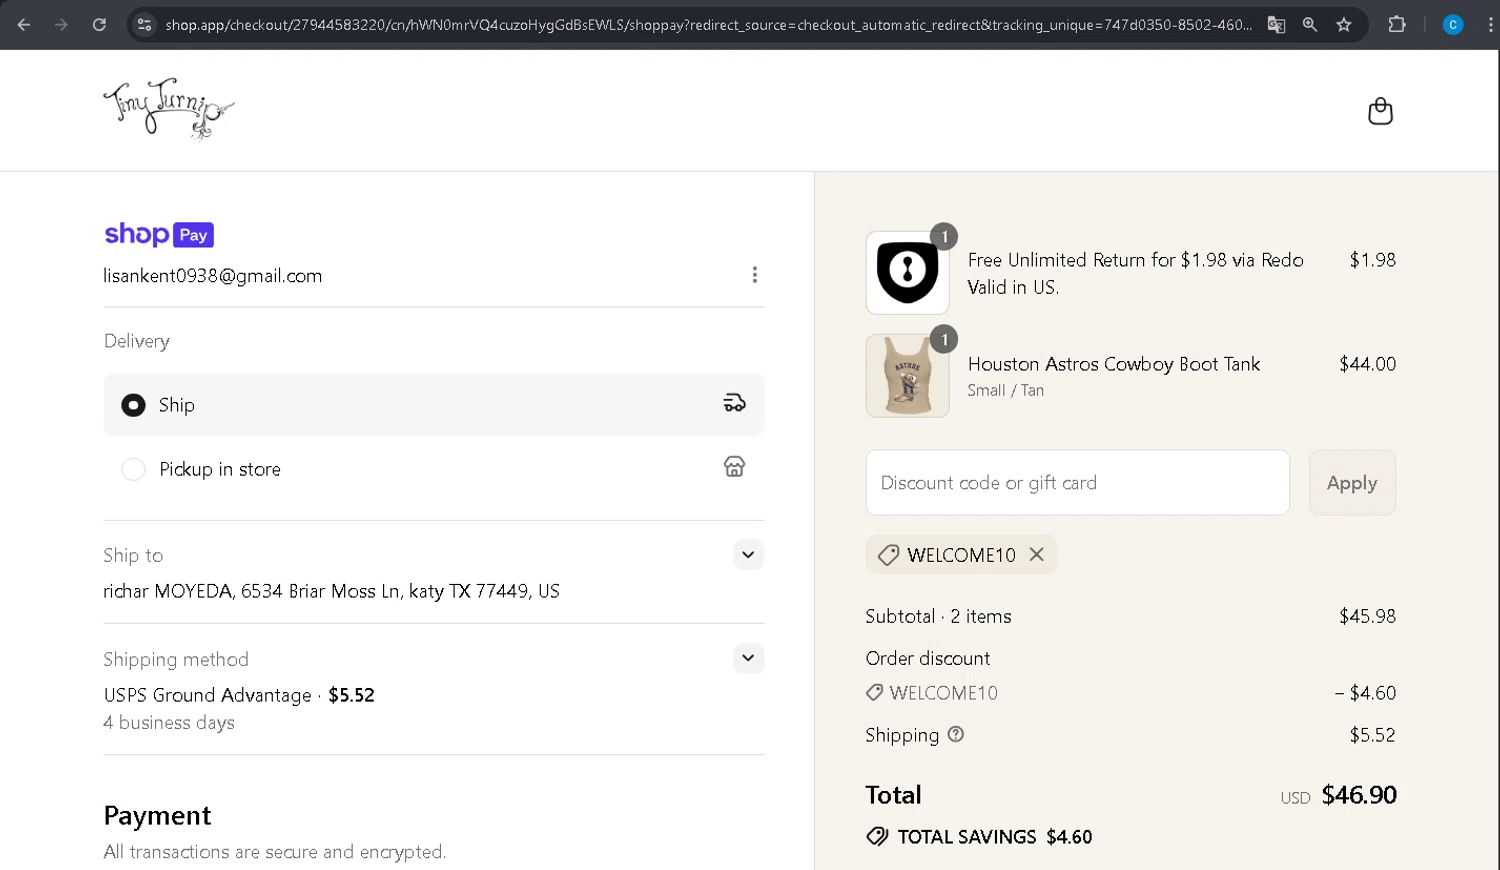Screen dimensions: 1500x870
Task: Click the $45.98 subtotal amount
Action: pyautogui.click(x=1367, y=616)
